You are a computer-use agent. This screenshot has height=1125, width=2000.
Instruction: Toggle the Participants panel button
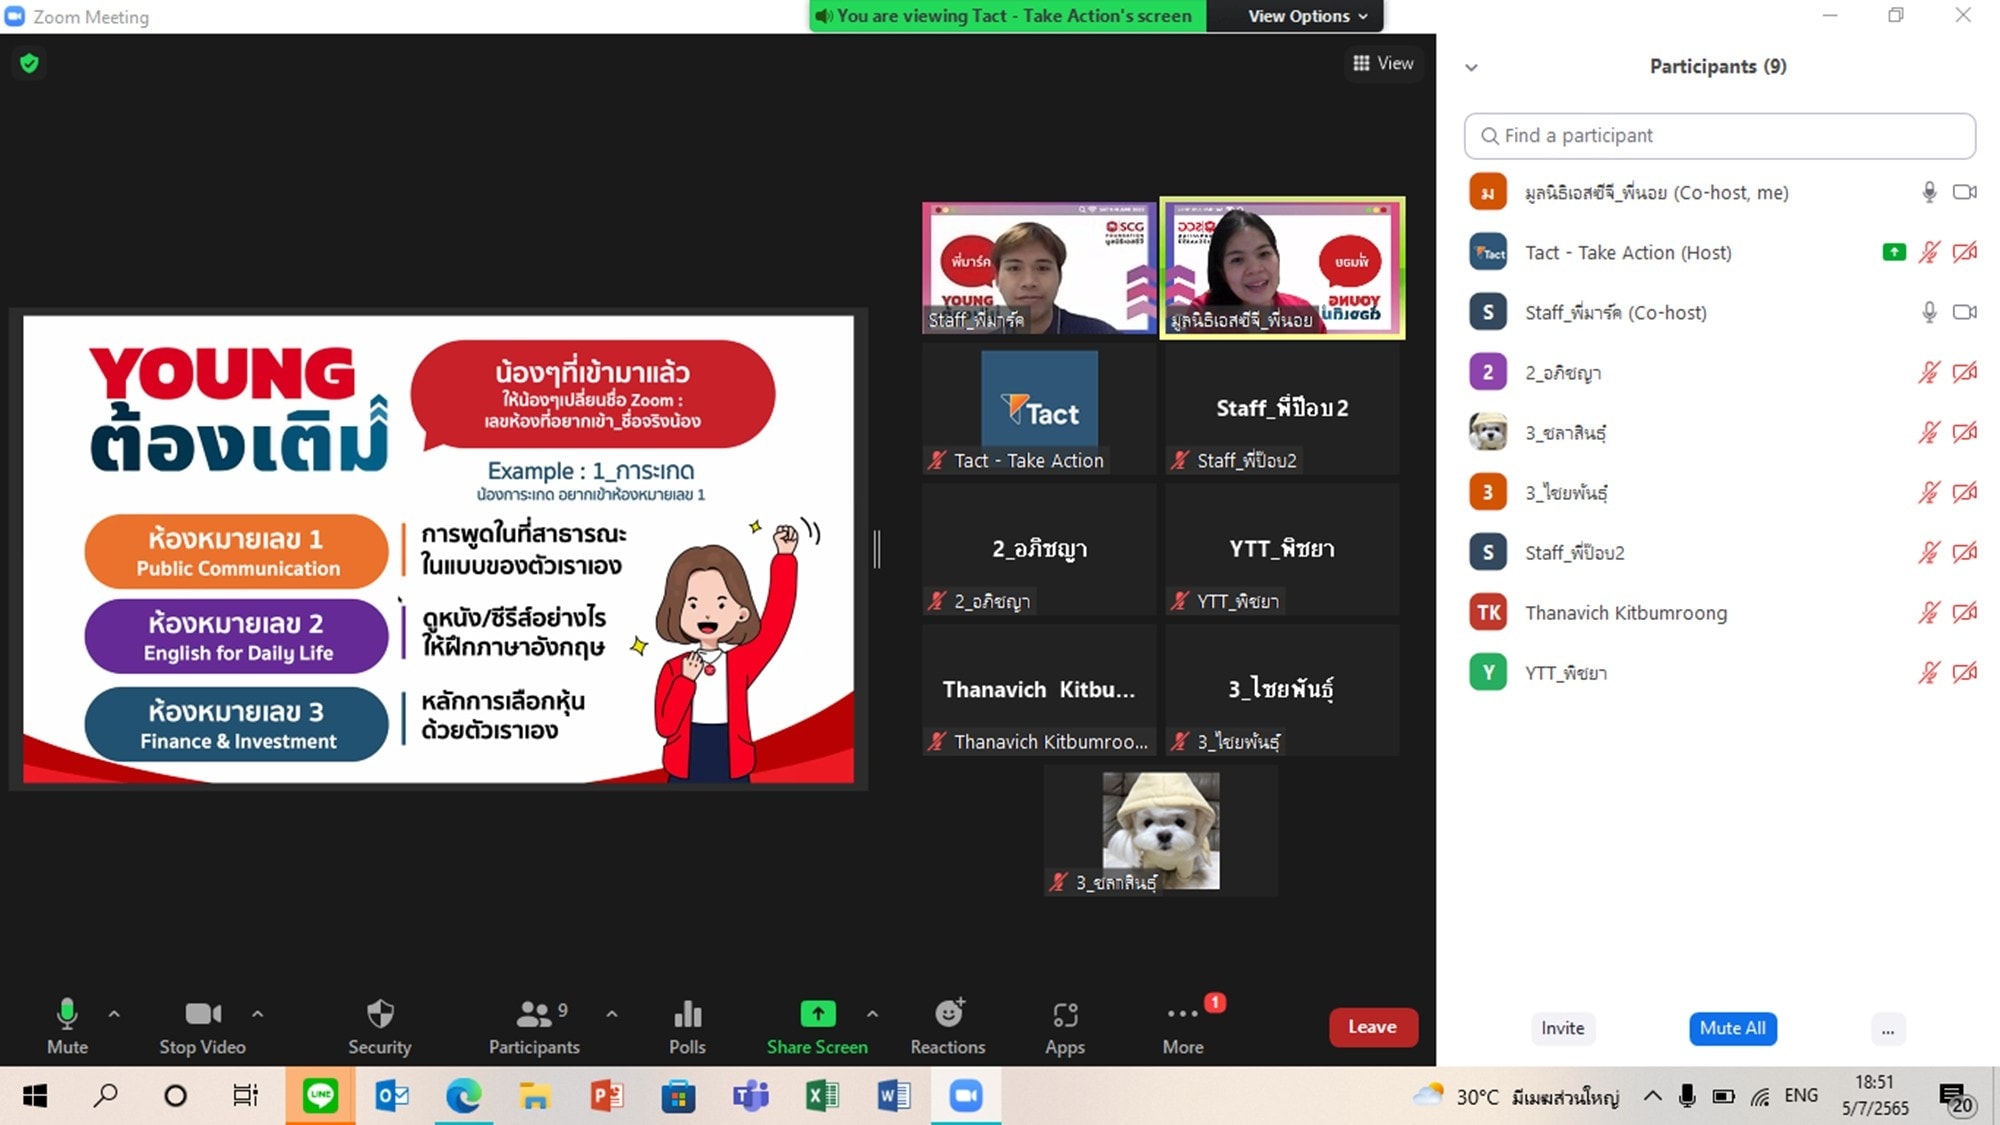[534, 1026]
